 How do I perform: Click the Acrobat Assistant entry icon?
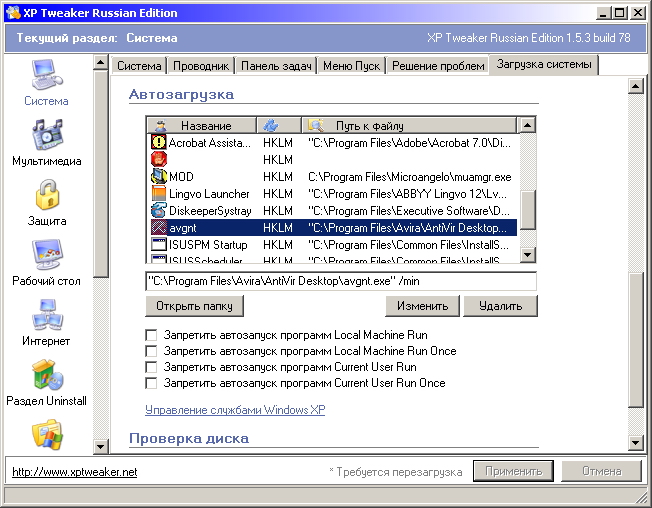(158, 143)
